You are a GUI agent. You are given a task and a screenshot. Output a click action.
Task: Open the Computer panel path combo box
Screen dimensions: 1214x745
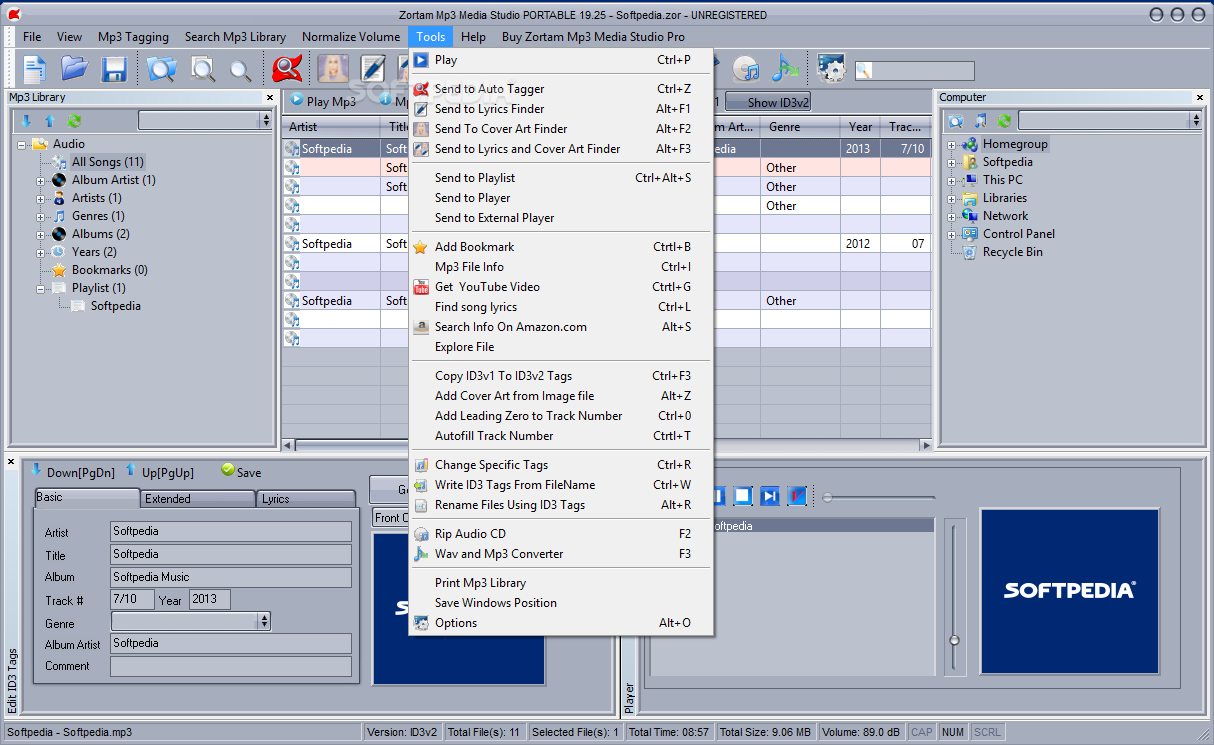pos(1109,120)
